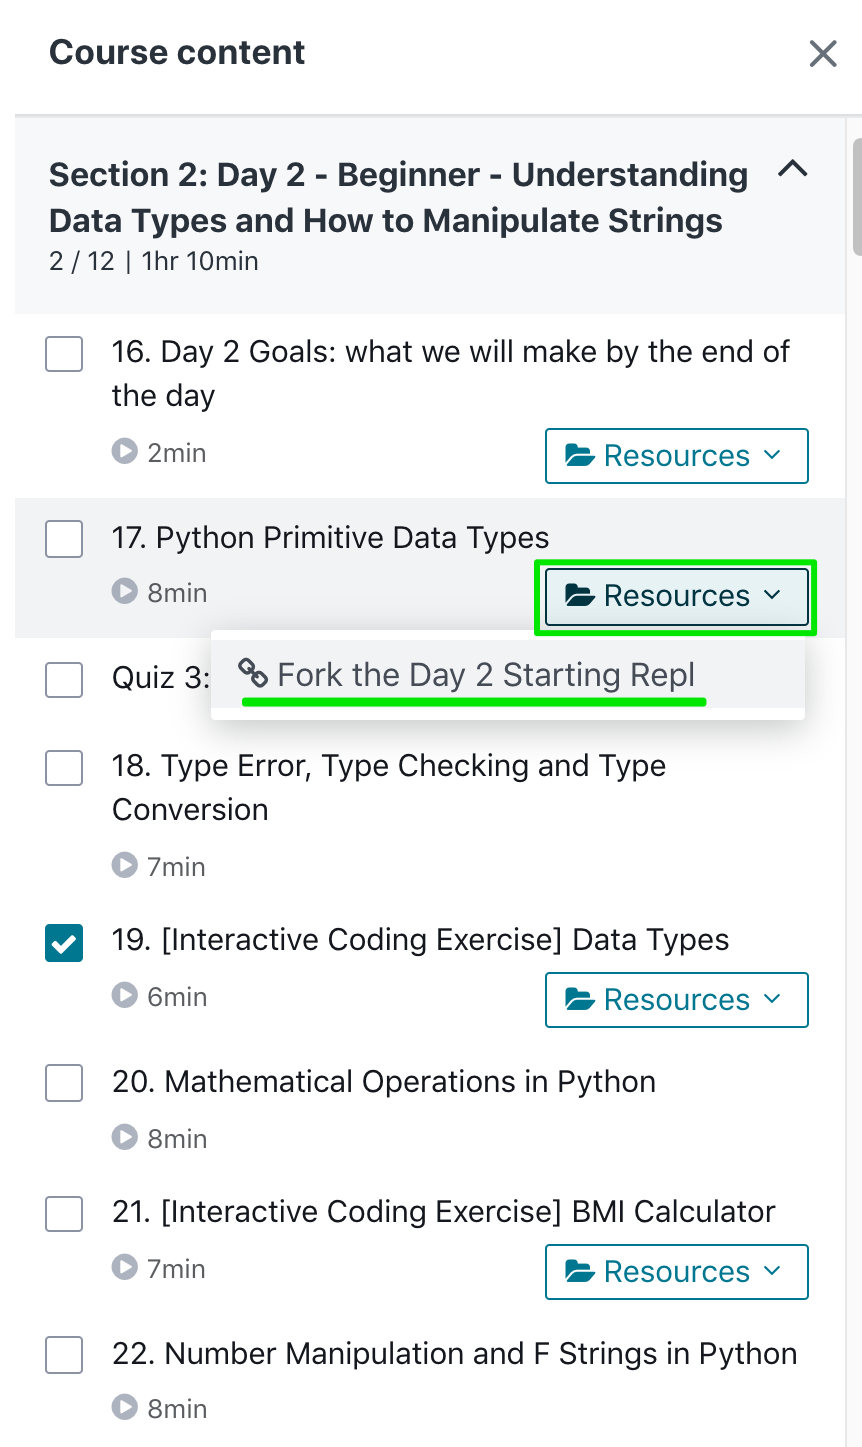862x1447 pixels.
Task: Click the play icon under Python Primitive Data Types
Action: click(124, 592)
